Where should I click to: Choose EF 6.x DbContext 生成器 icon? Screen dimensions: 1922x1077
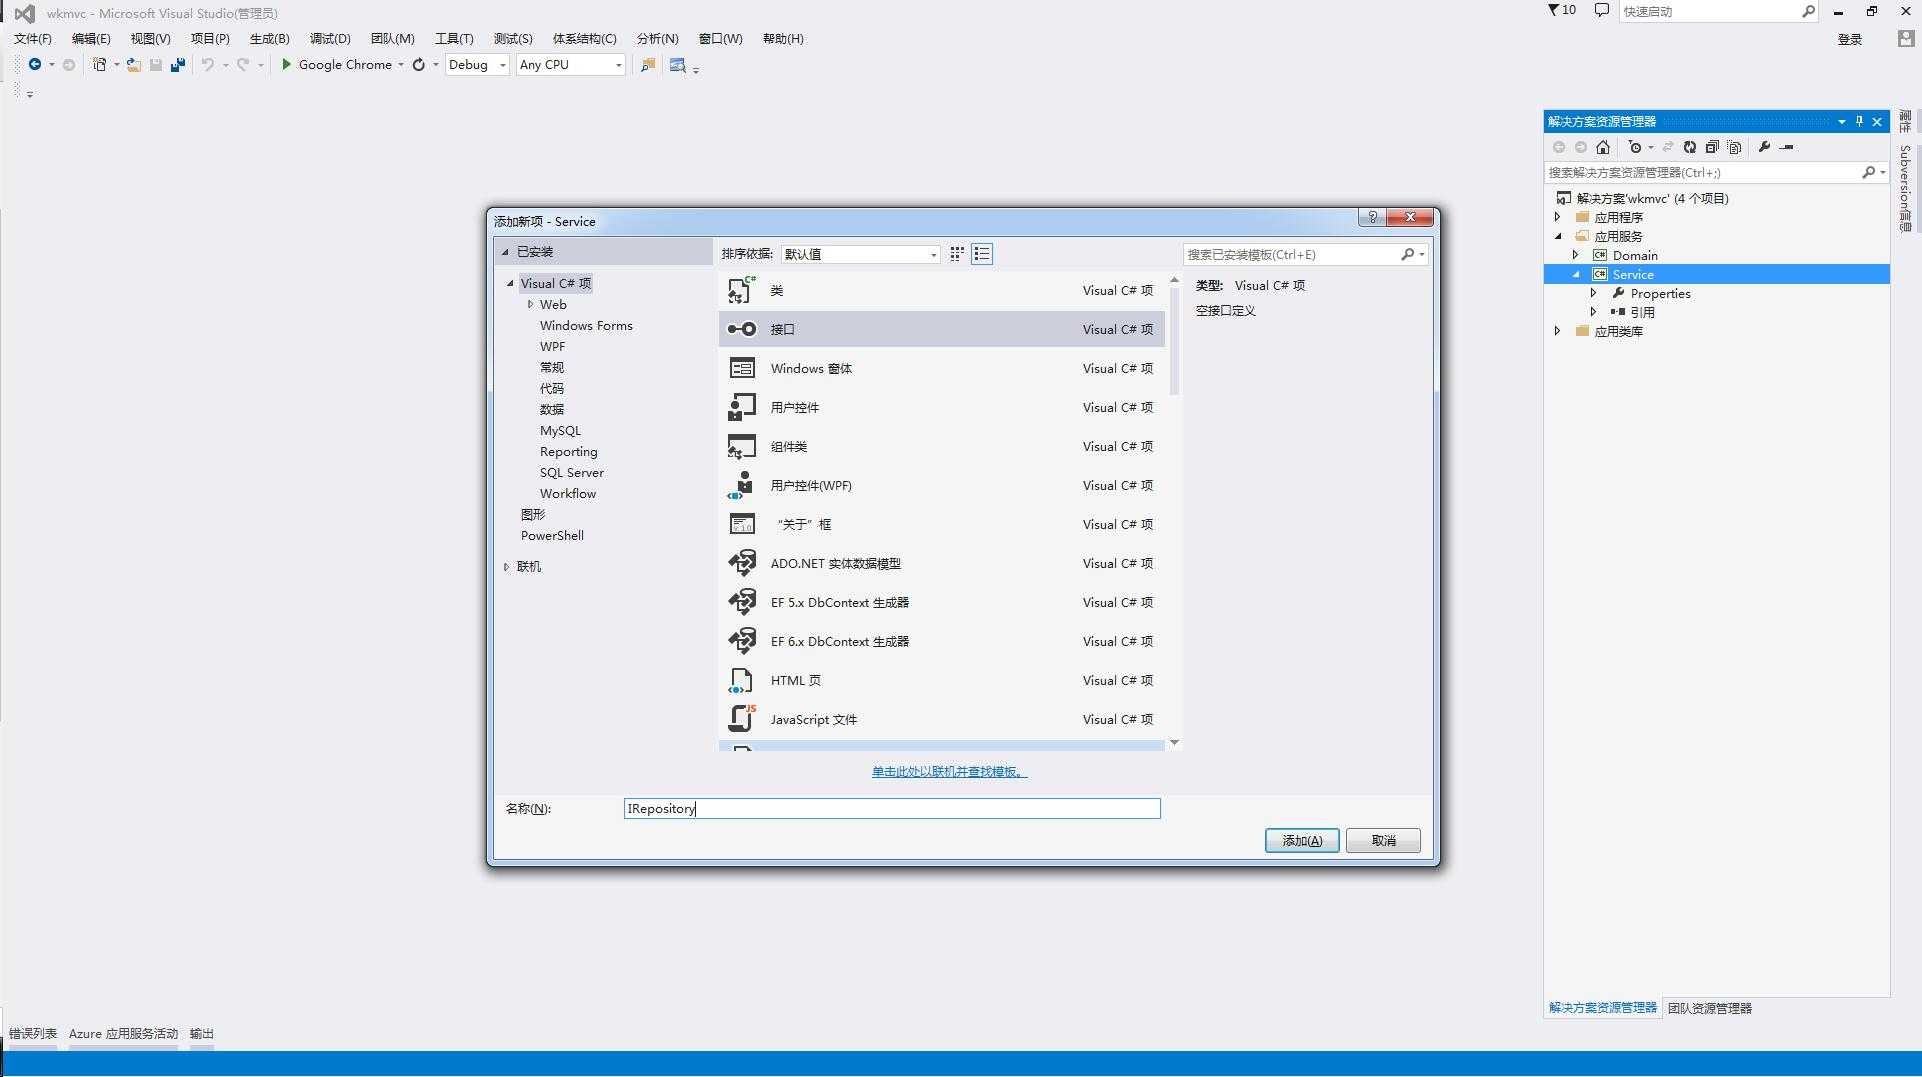click(742, 641)
